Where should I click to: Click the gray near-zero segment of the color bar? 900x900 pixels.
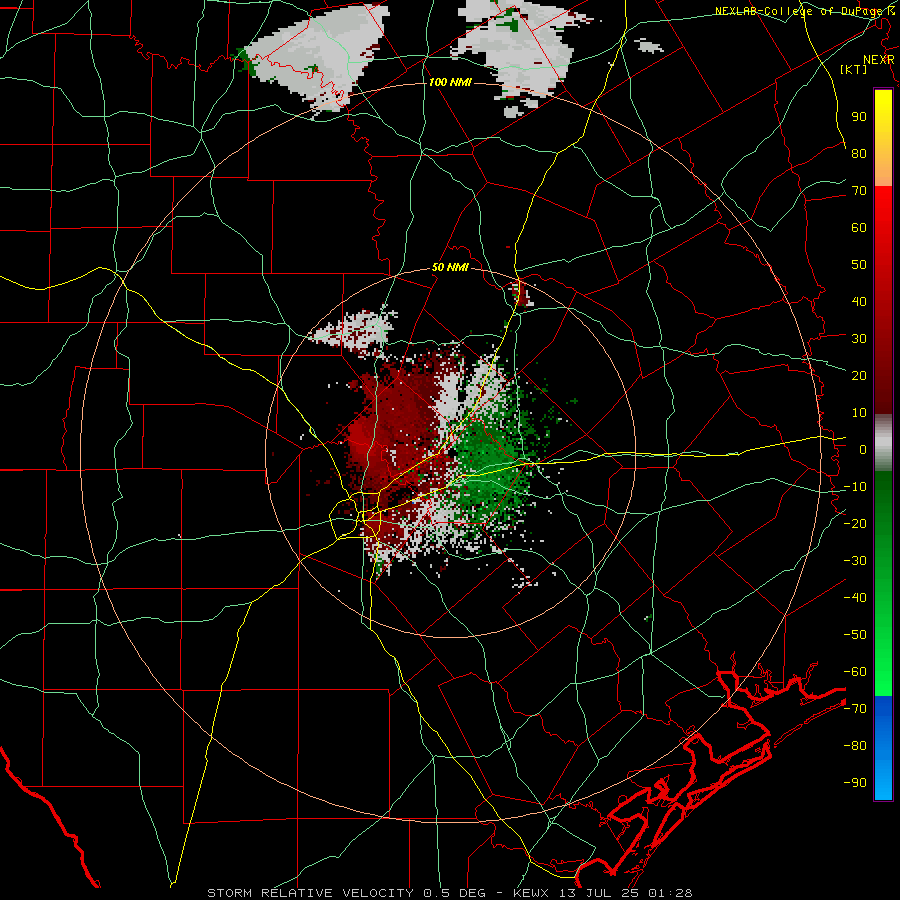883,443
